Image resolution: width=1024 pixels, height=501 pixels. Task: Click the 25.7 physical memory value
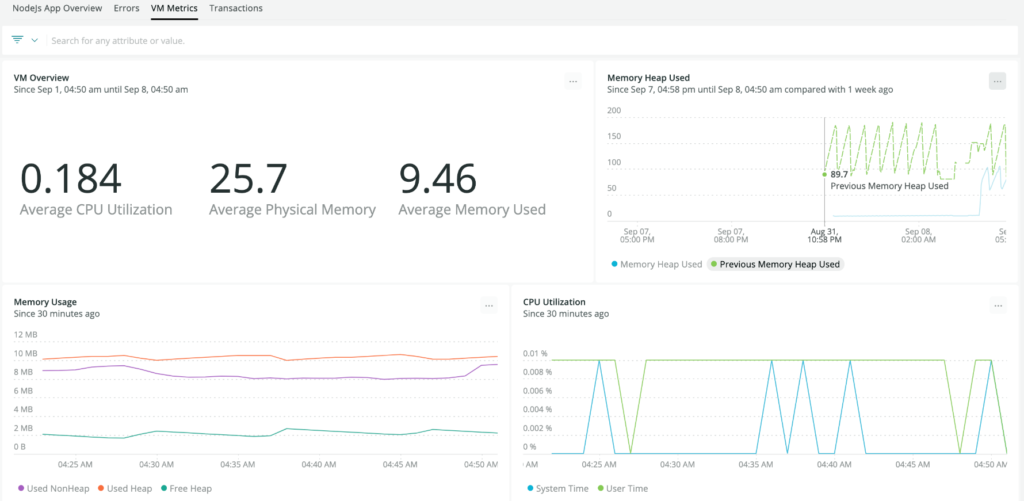pos(248,178)
